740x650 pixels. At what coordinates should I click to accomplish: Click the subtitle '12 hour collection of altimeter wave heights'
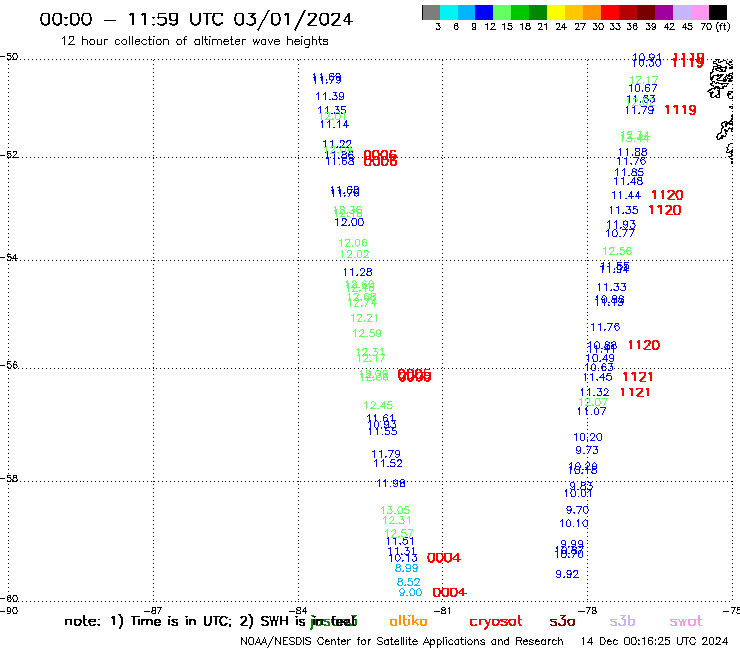[194, 41]
